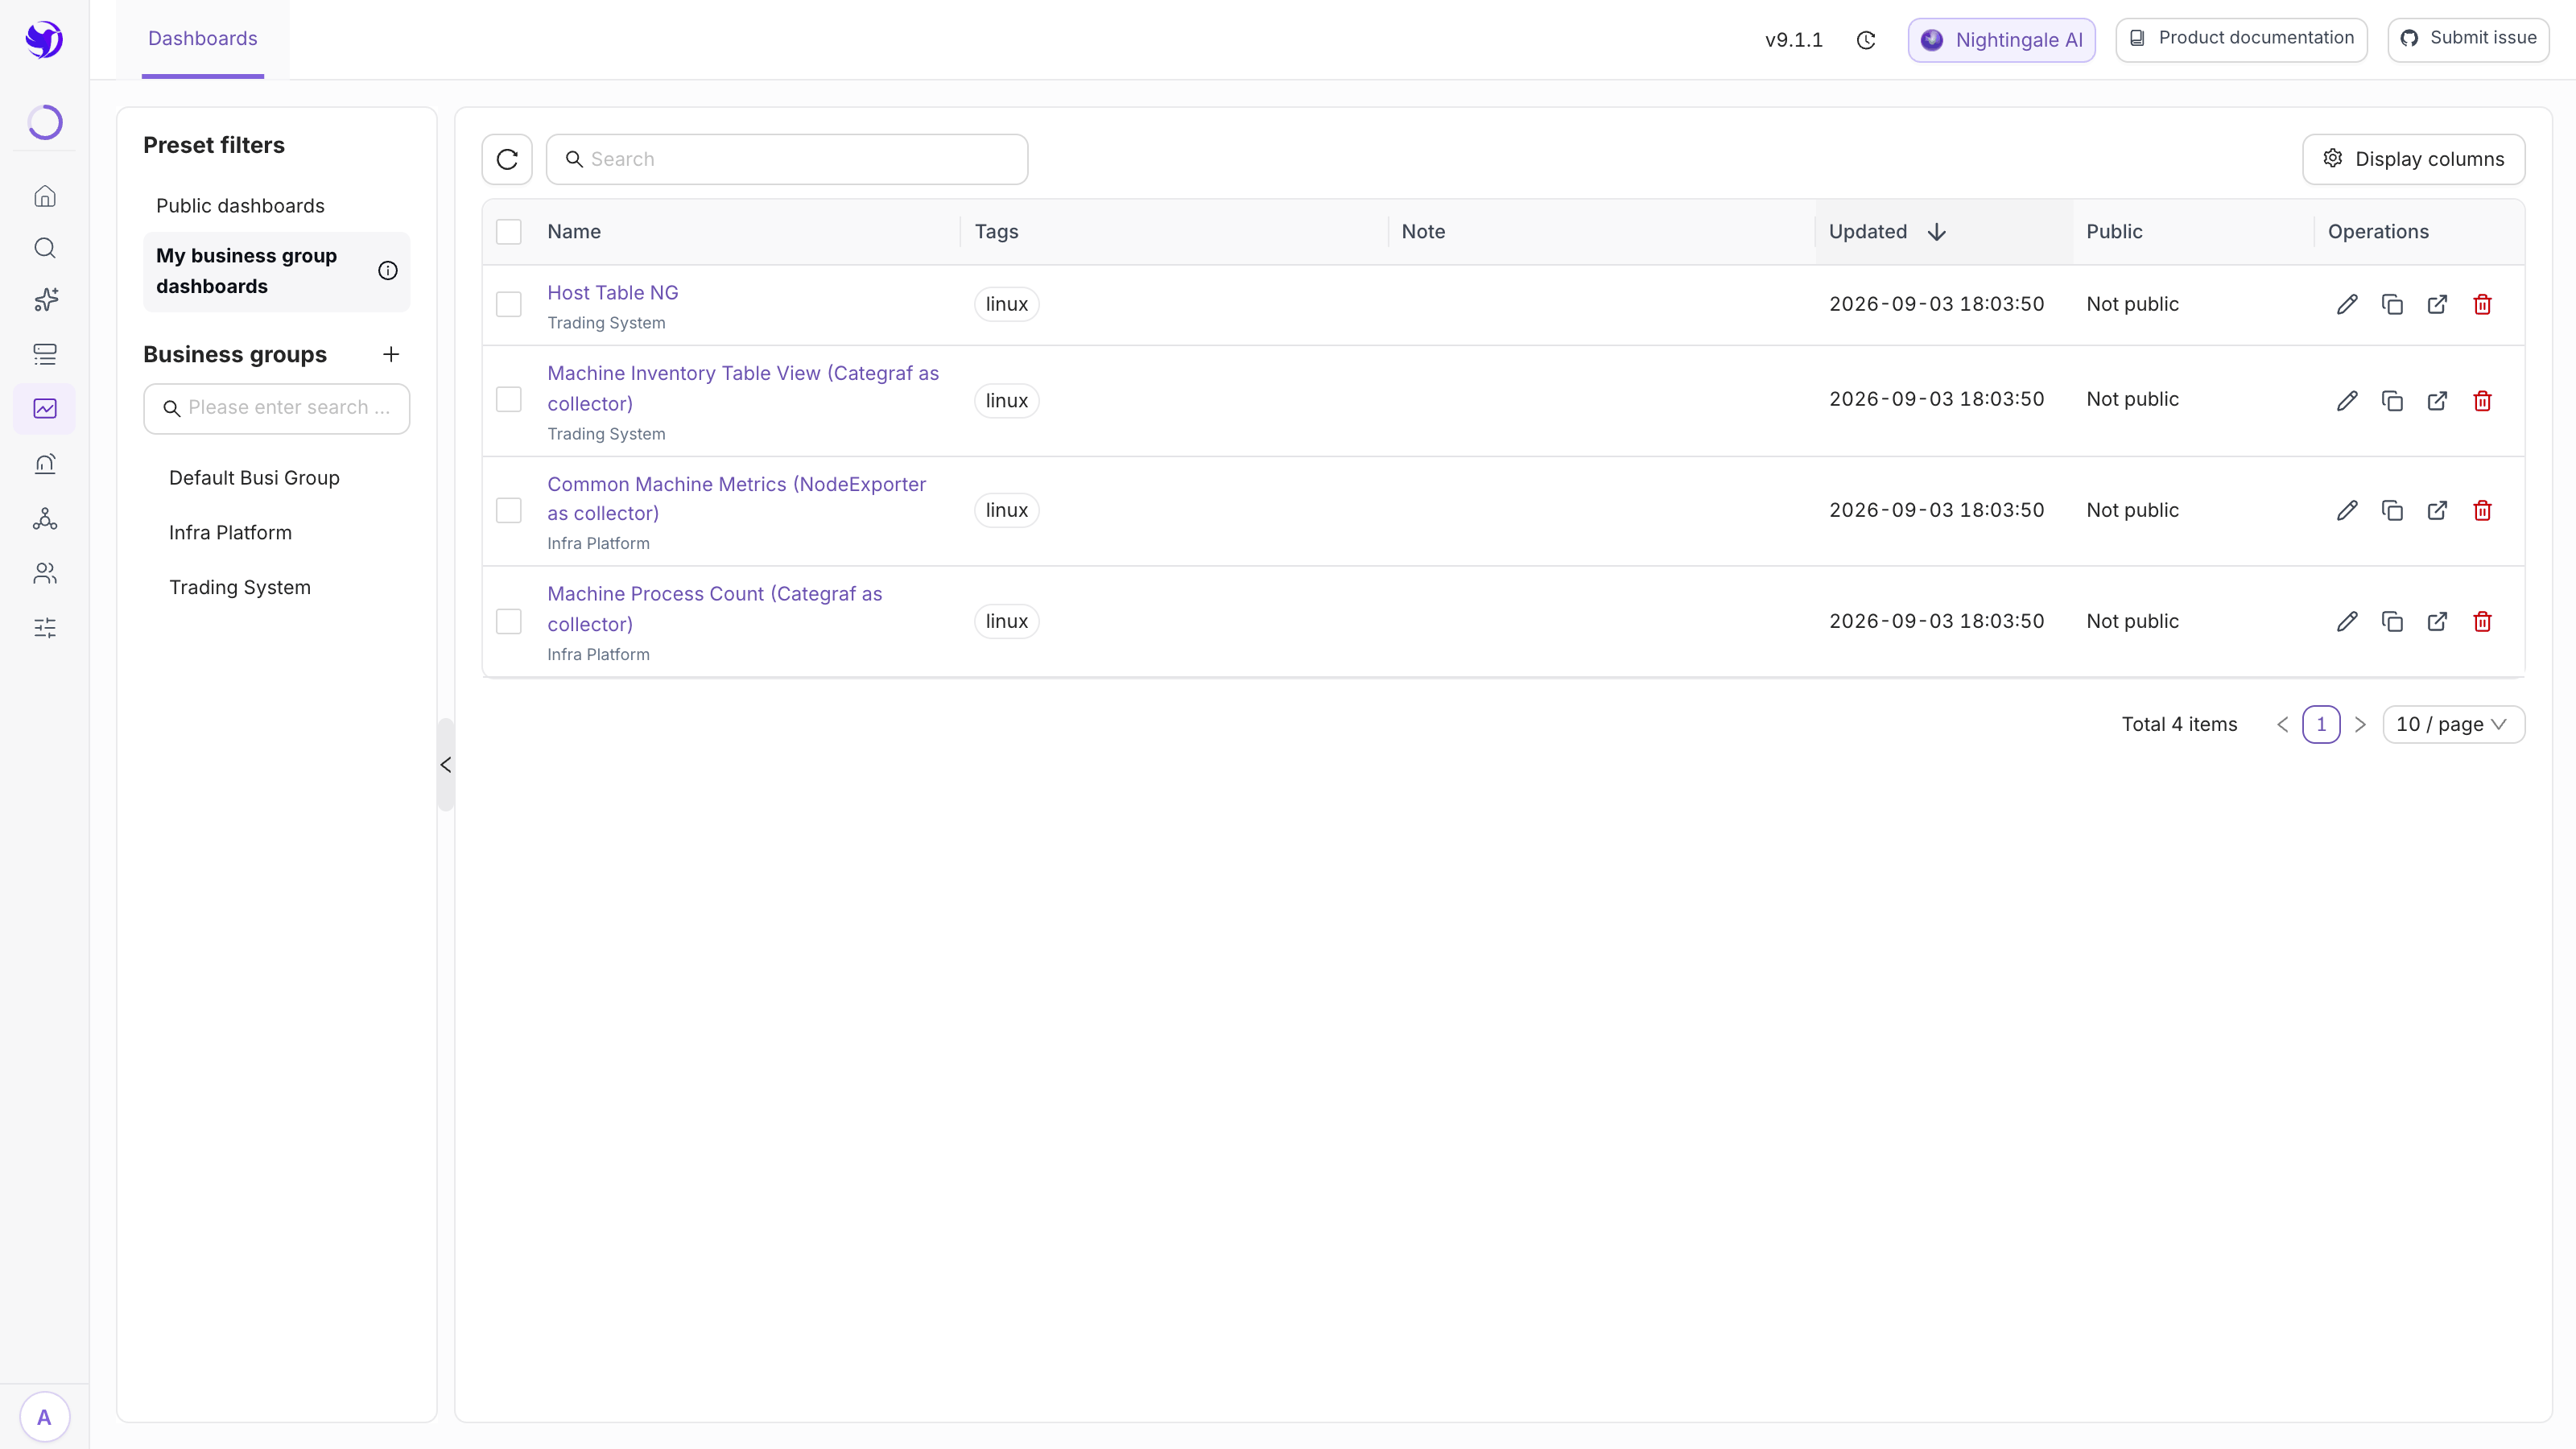The image size is (2576, 1449).
Task: Click Submit issue button
Action: (2468, 39)
